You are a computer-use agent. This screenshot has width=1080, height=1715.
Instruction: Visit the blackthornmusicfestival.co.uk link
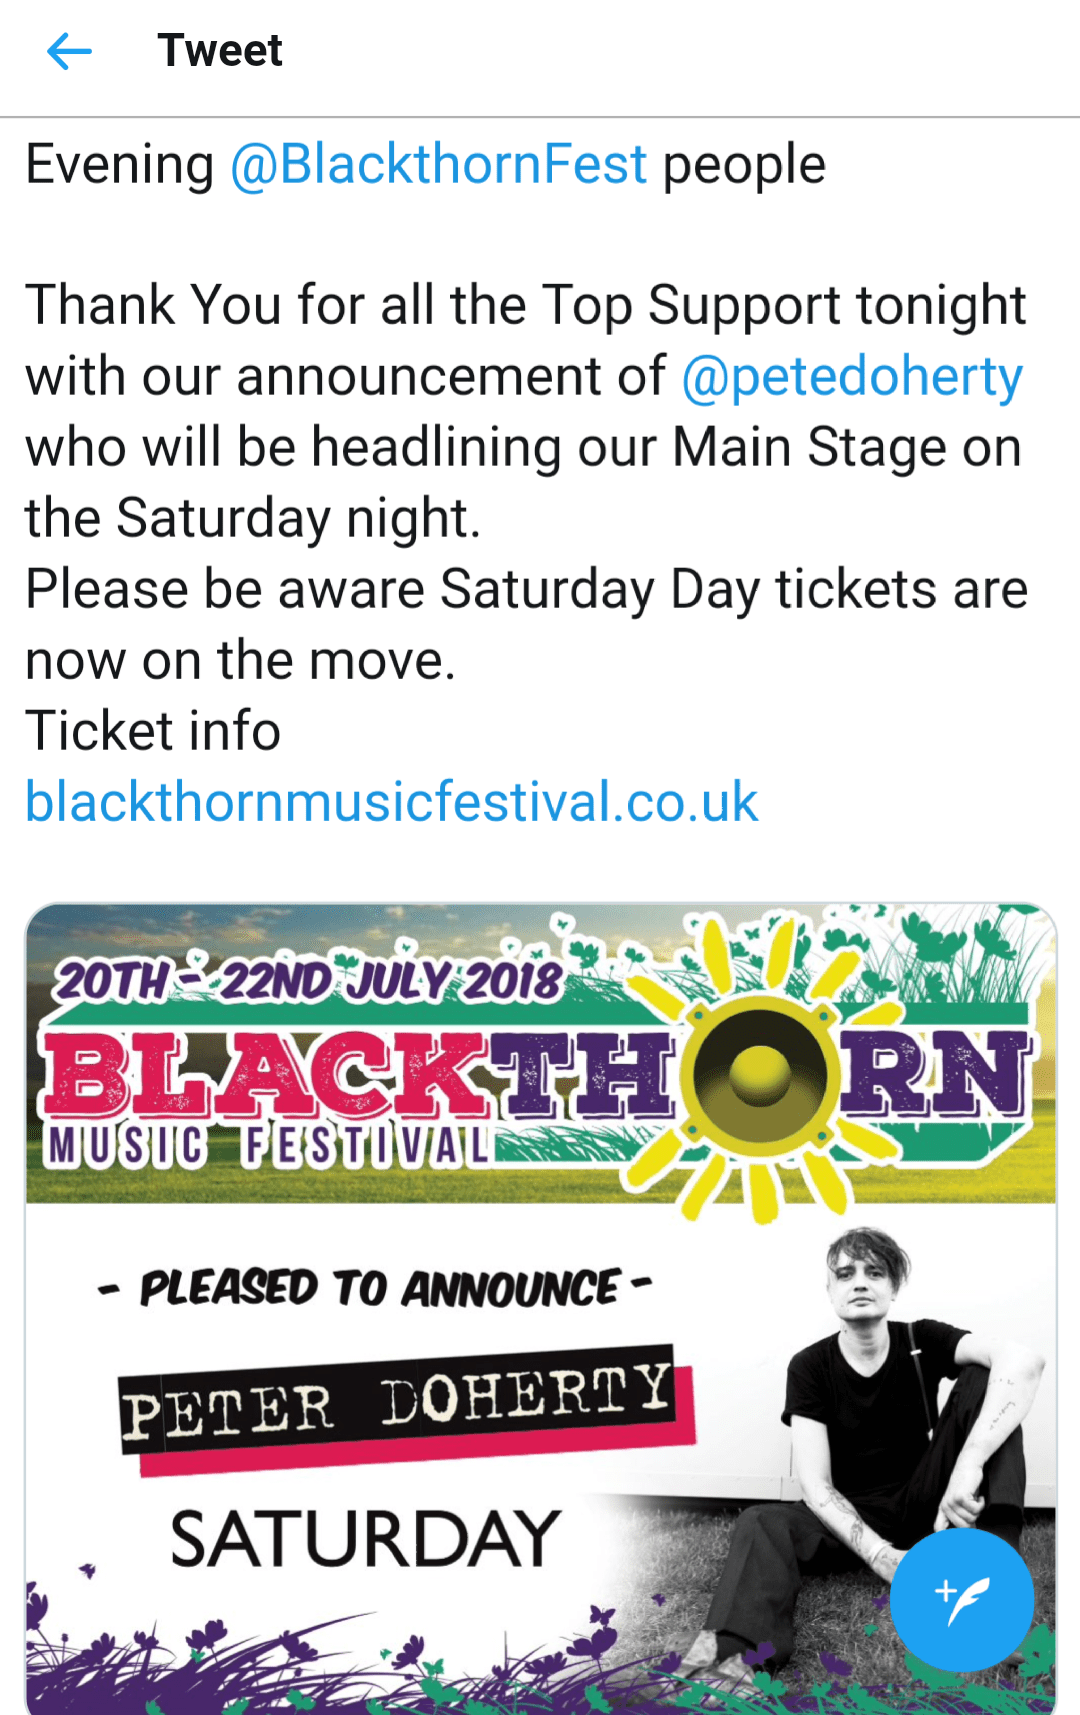(391, 802)
